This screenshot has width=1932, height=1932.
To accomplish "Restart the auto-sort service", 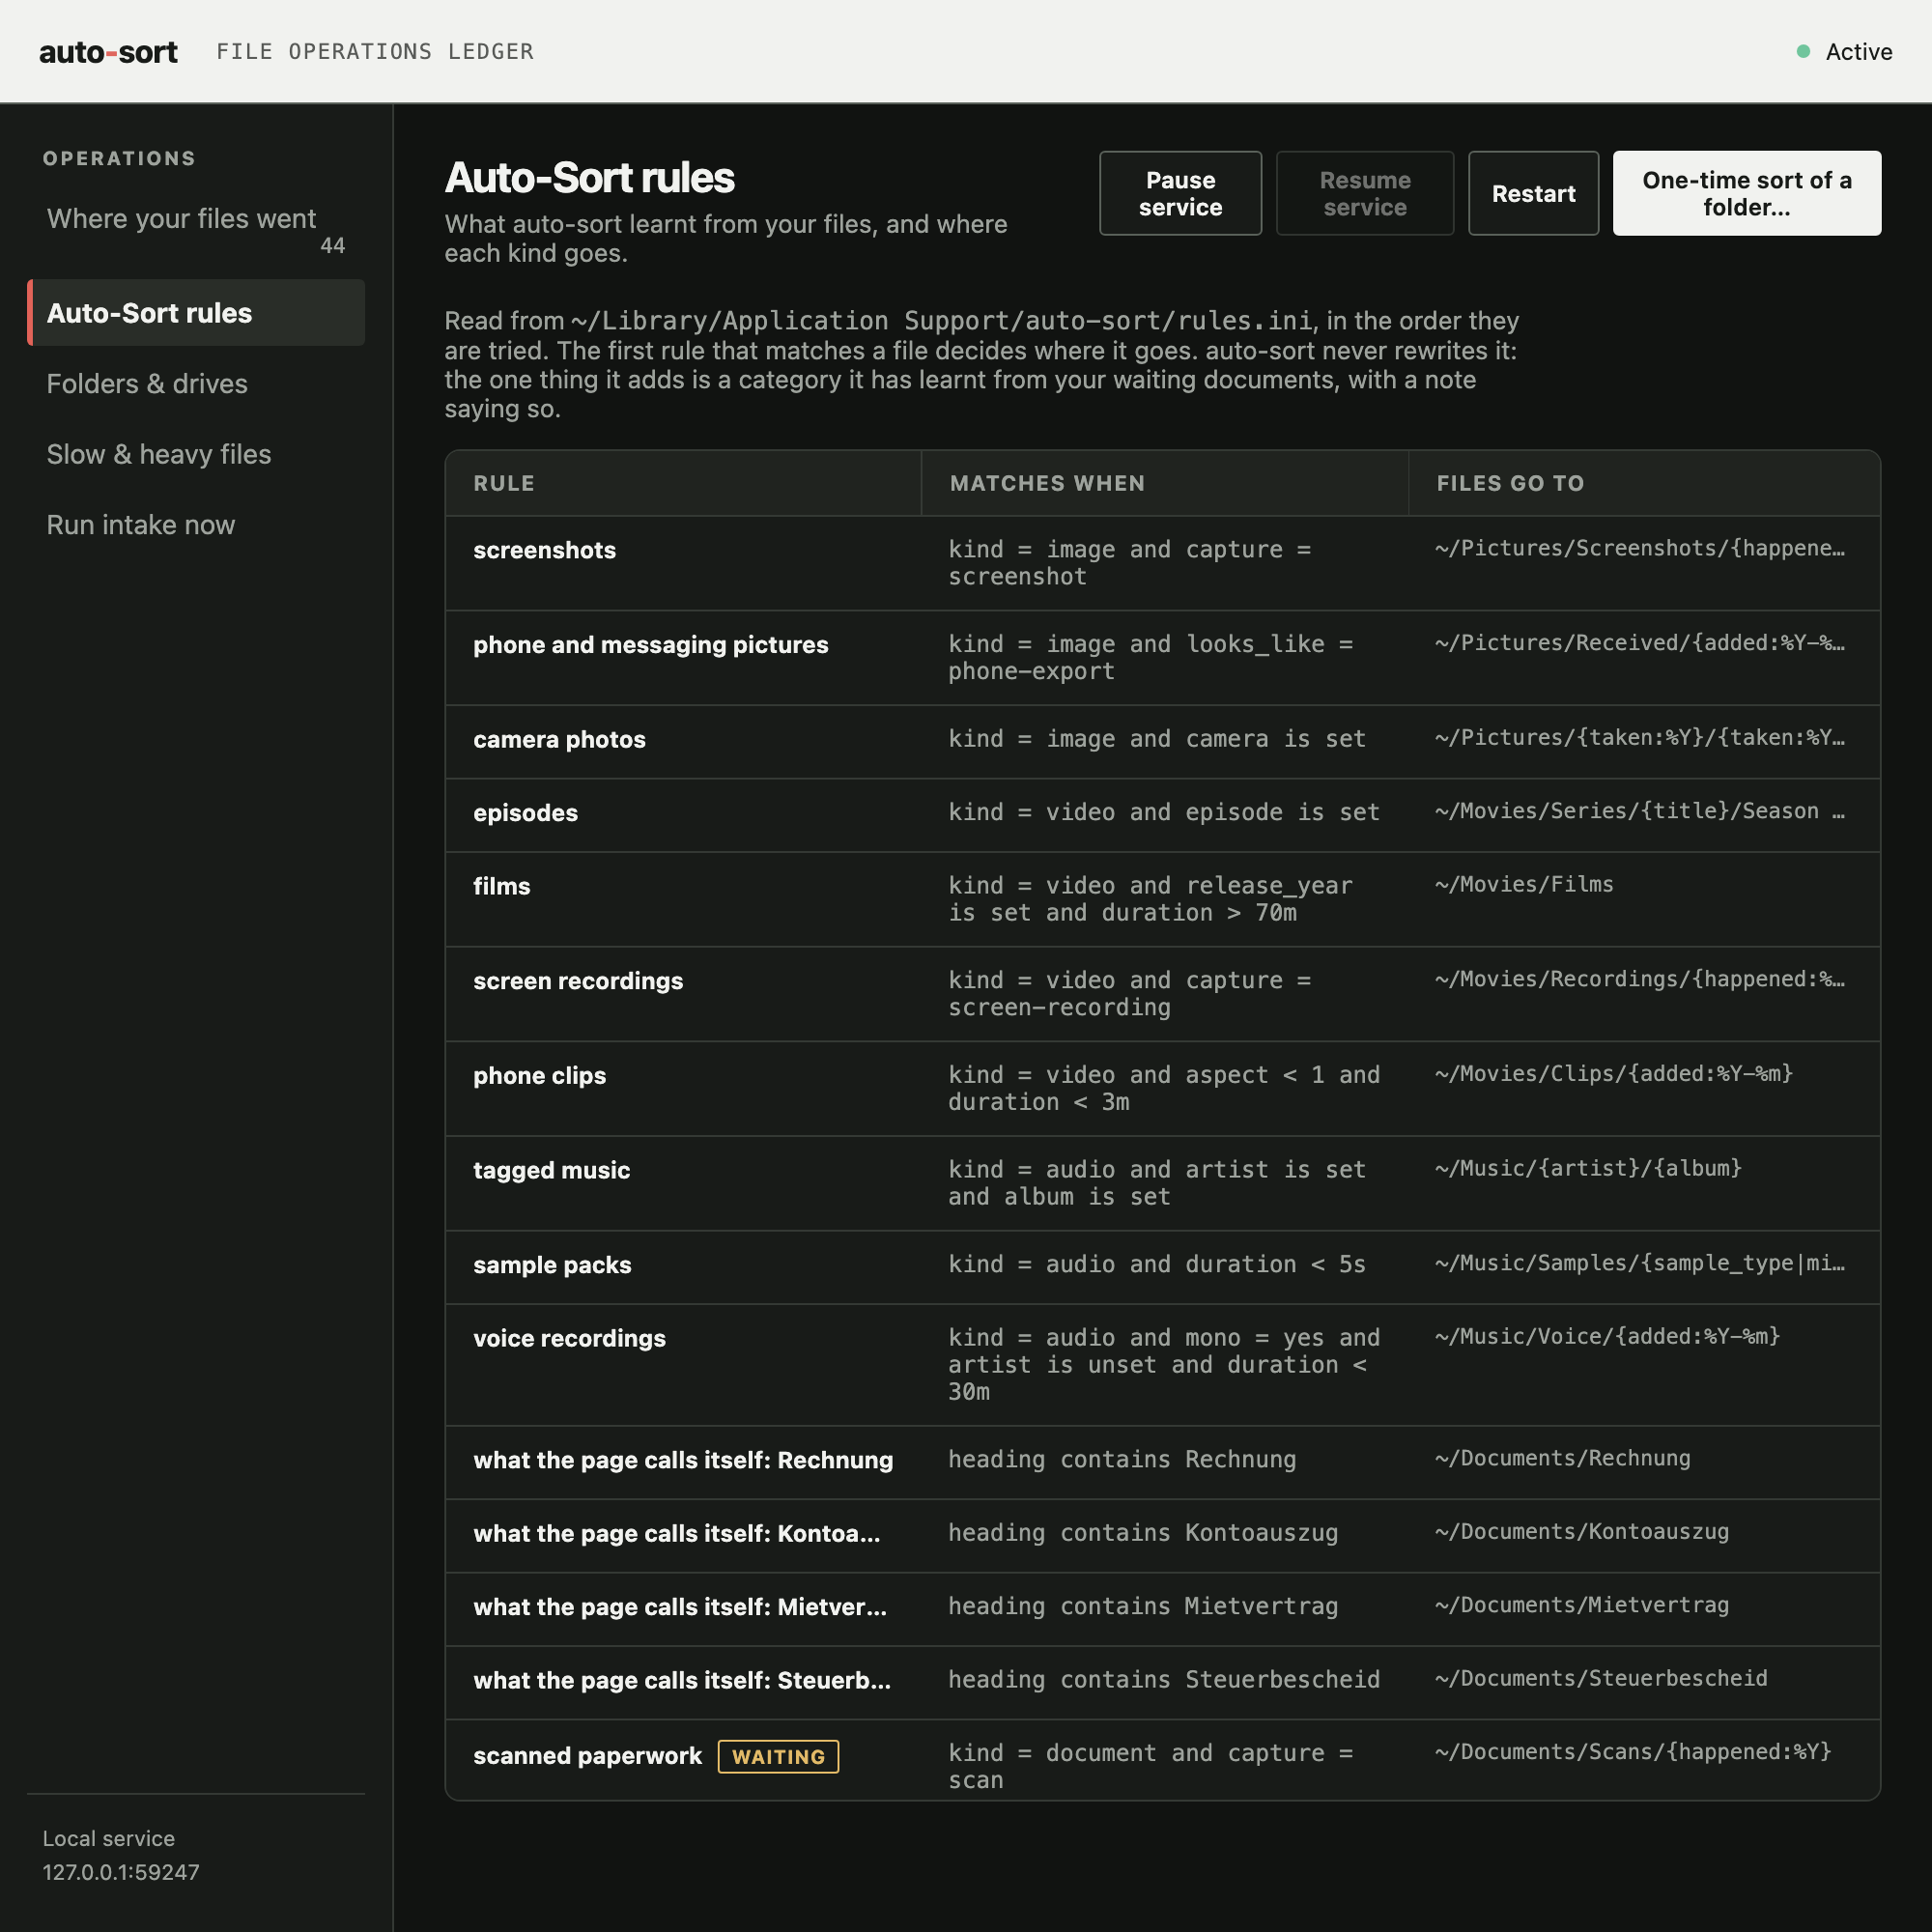I will (x=1533, y=193).
